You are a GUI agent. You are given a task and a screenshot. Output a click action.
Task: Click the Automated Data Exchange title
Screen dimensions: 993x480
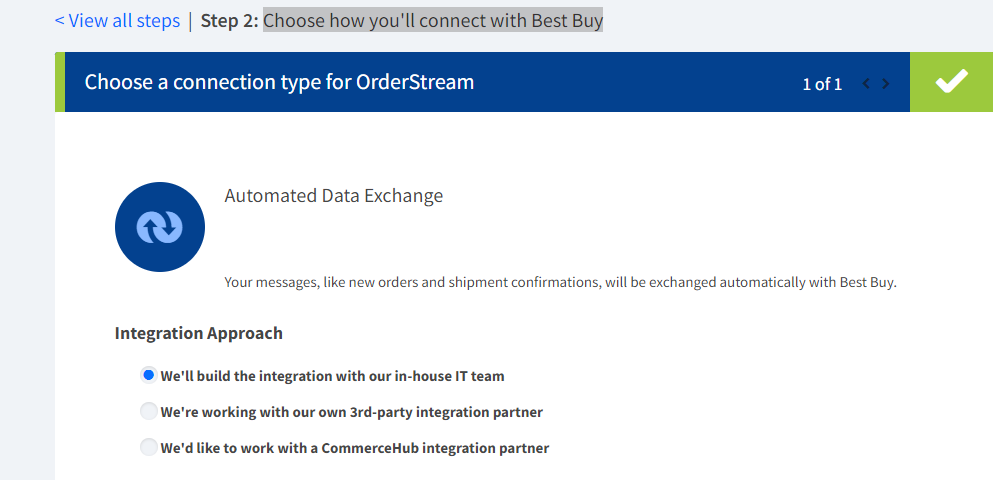[x=333, y=196]
